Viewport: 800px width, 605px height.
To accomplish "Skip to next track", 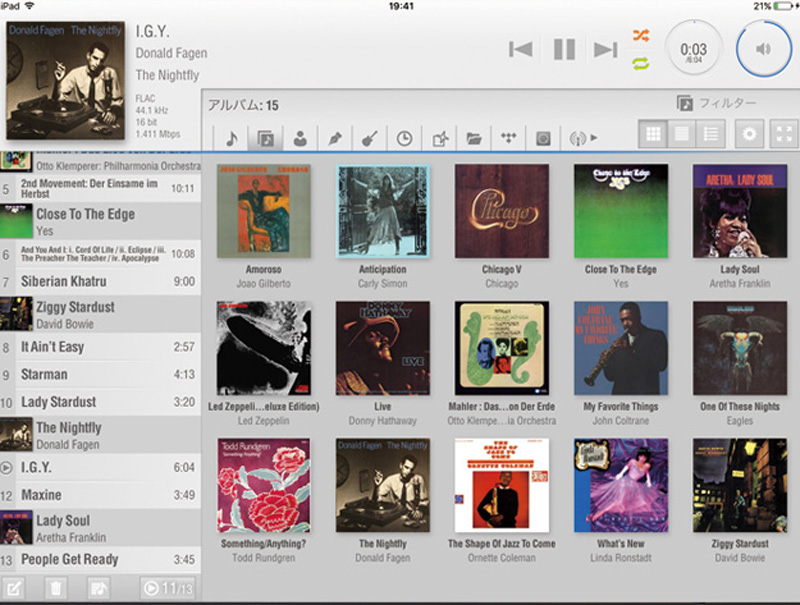I will click(606, 49).
